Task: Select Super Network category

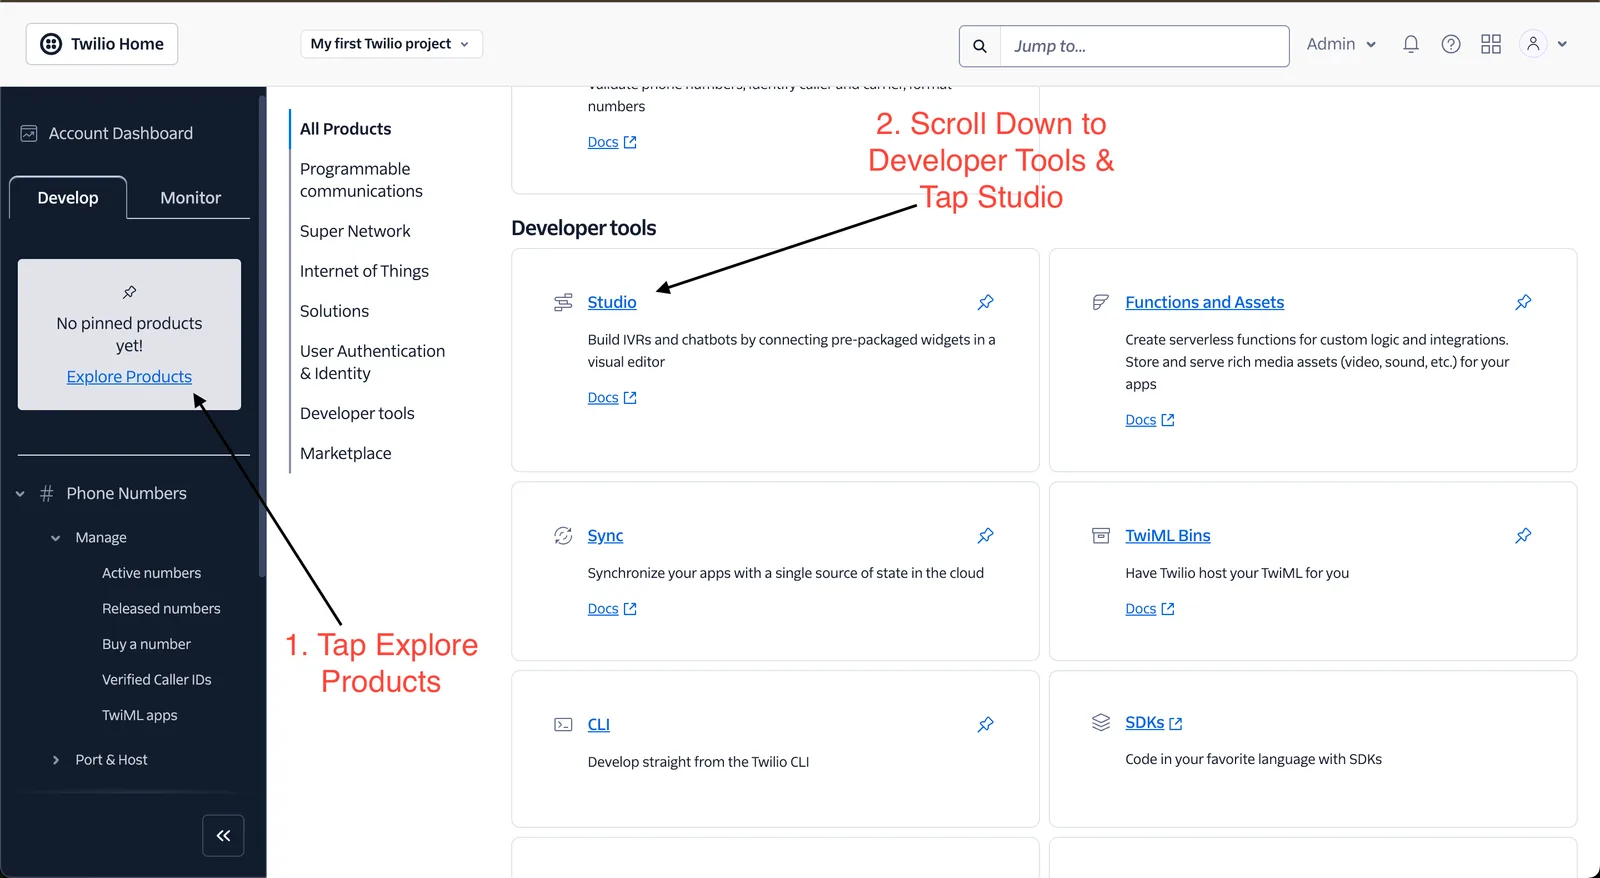Action: tap(355, 231)
